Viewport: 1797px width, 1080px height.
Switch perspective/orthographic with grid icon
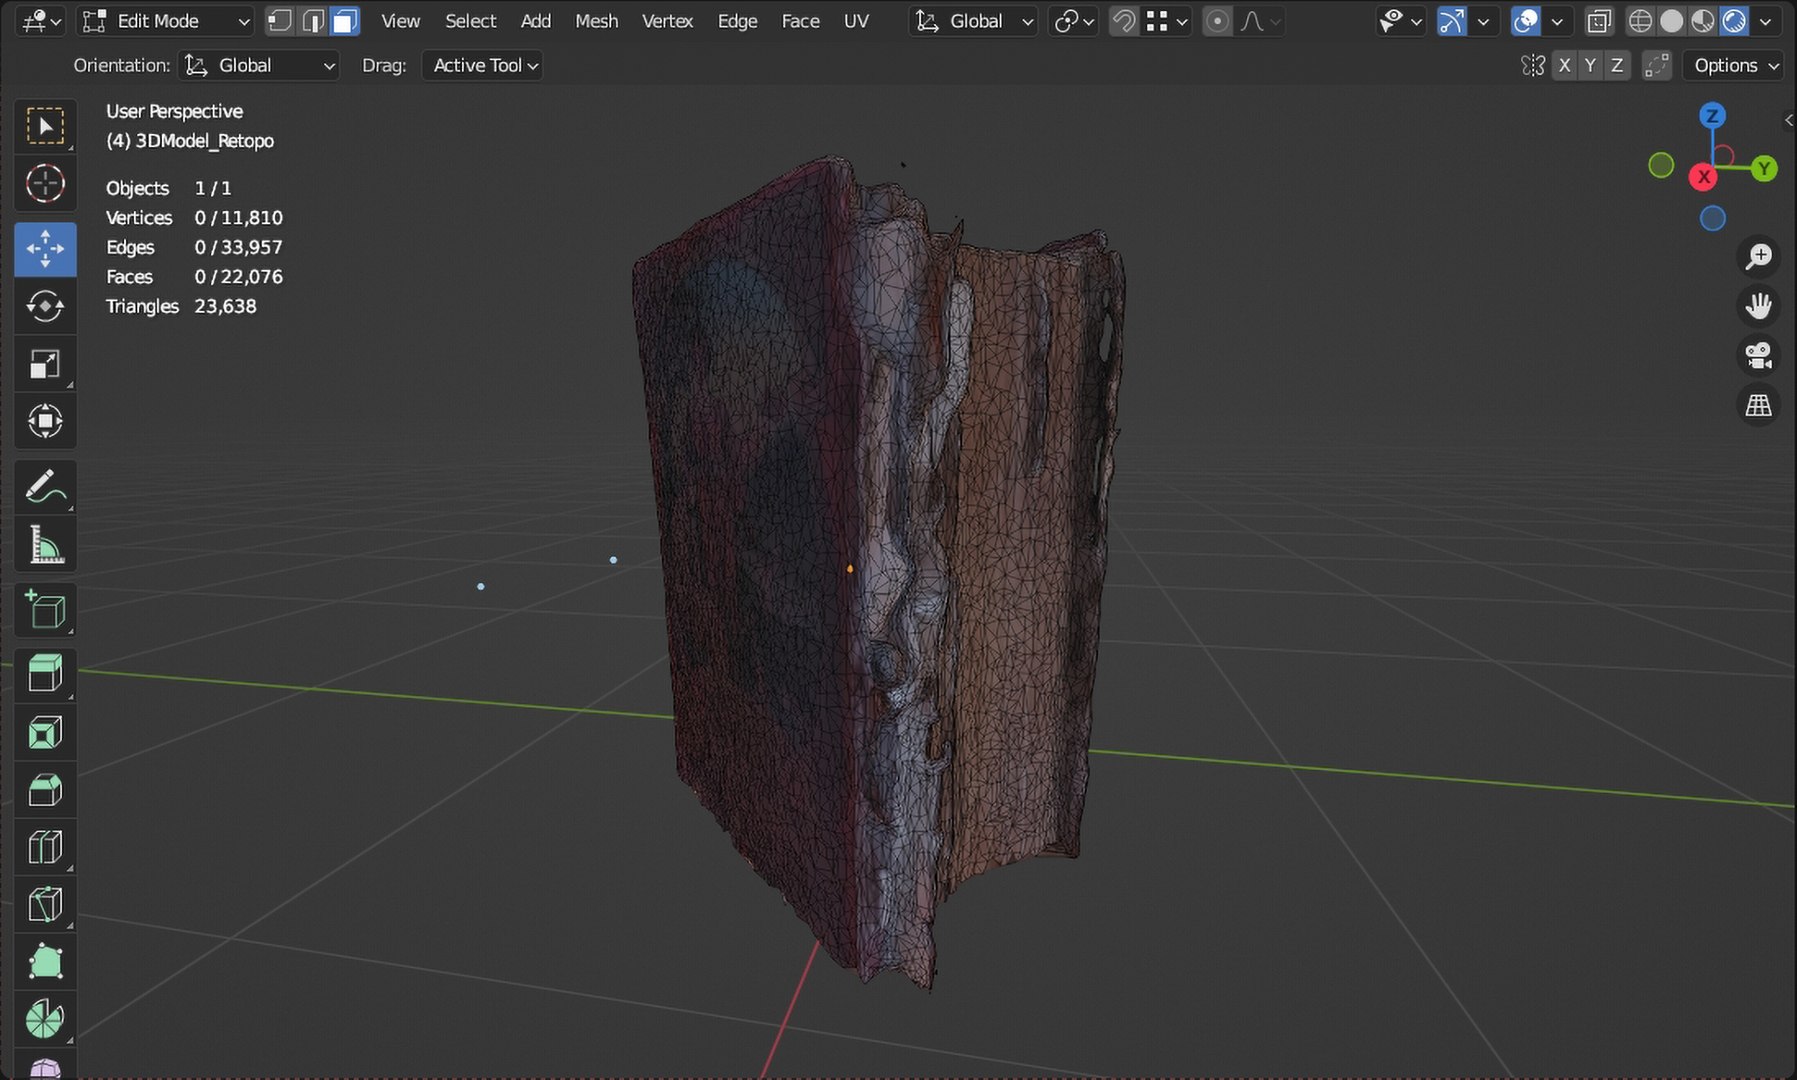[x=1758, y=405]
